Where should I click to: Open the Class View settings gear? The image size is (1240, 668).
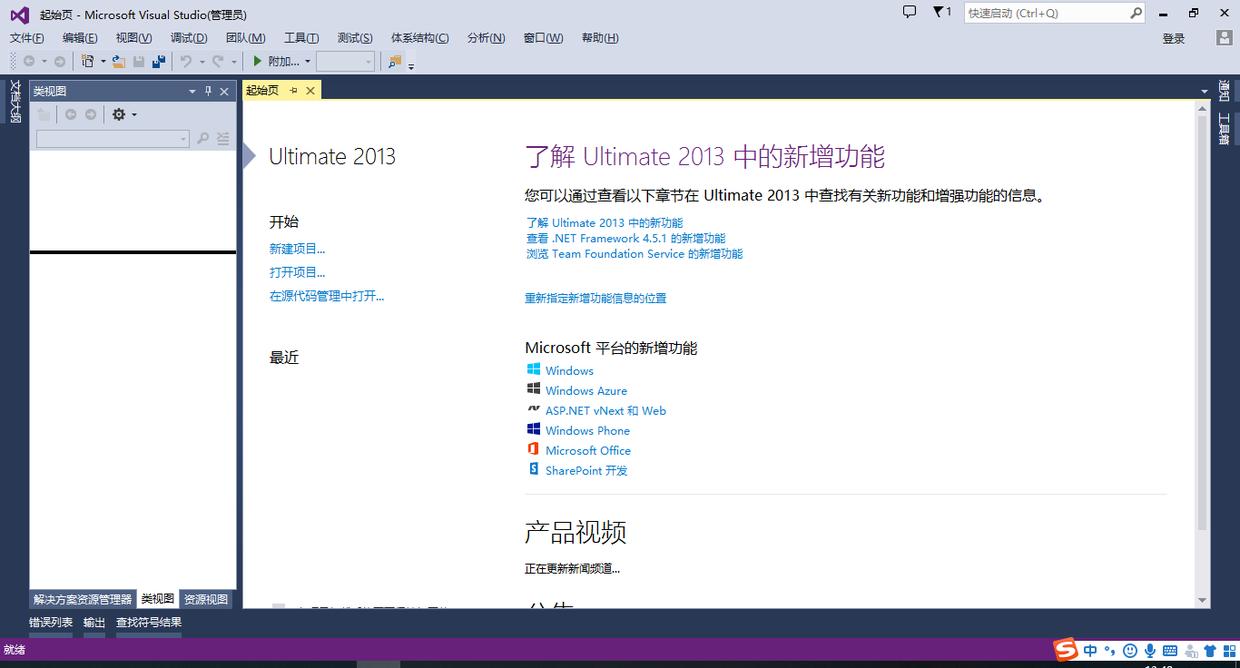click(120, 113)
